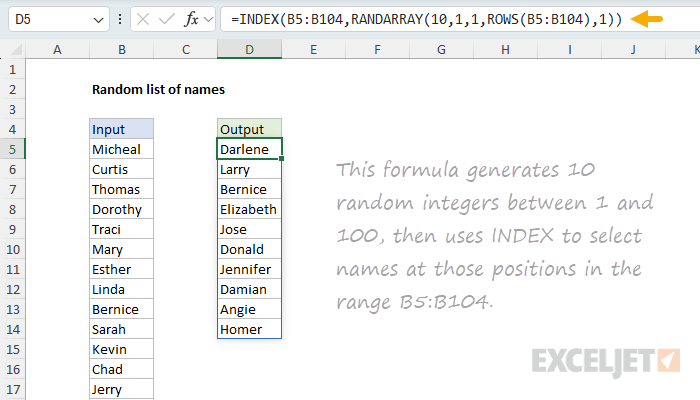Select row 10 header

pos(12,250)
